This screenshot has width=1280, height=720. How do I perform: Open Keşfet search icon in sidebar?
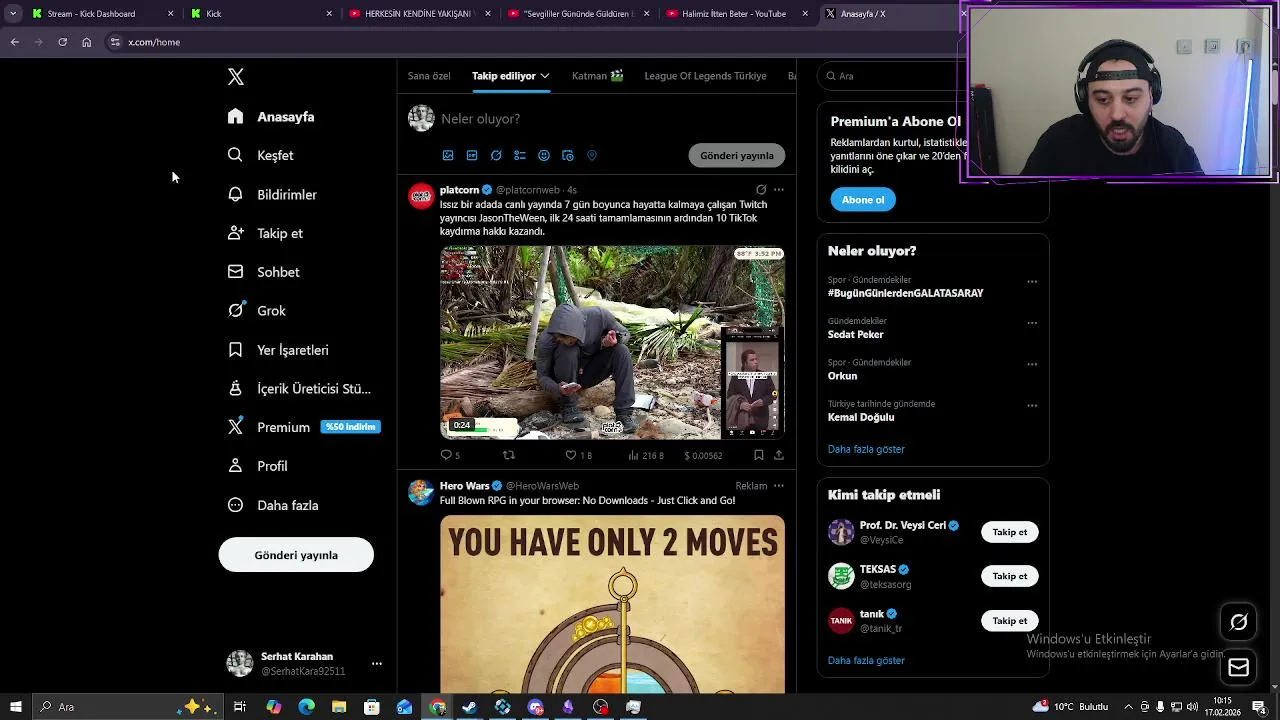click(235, 155)
